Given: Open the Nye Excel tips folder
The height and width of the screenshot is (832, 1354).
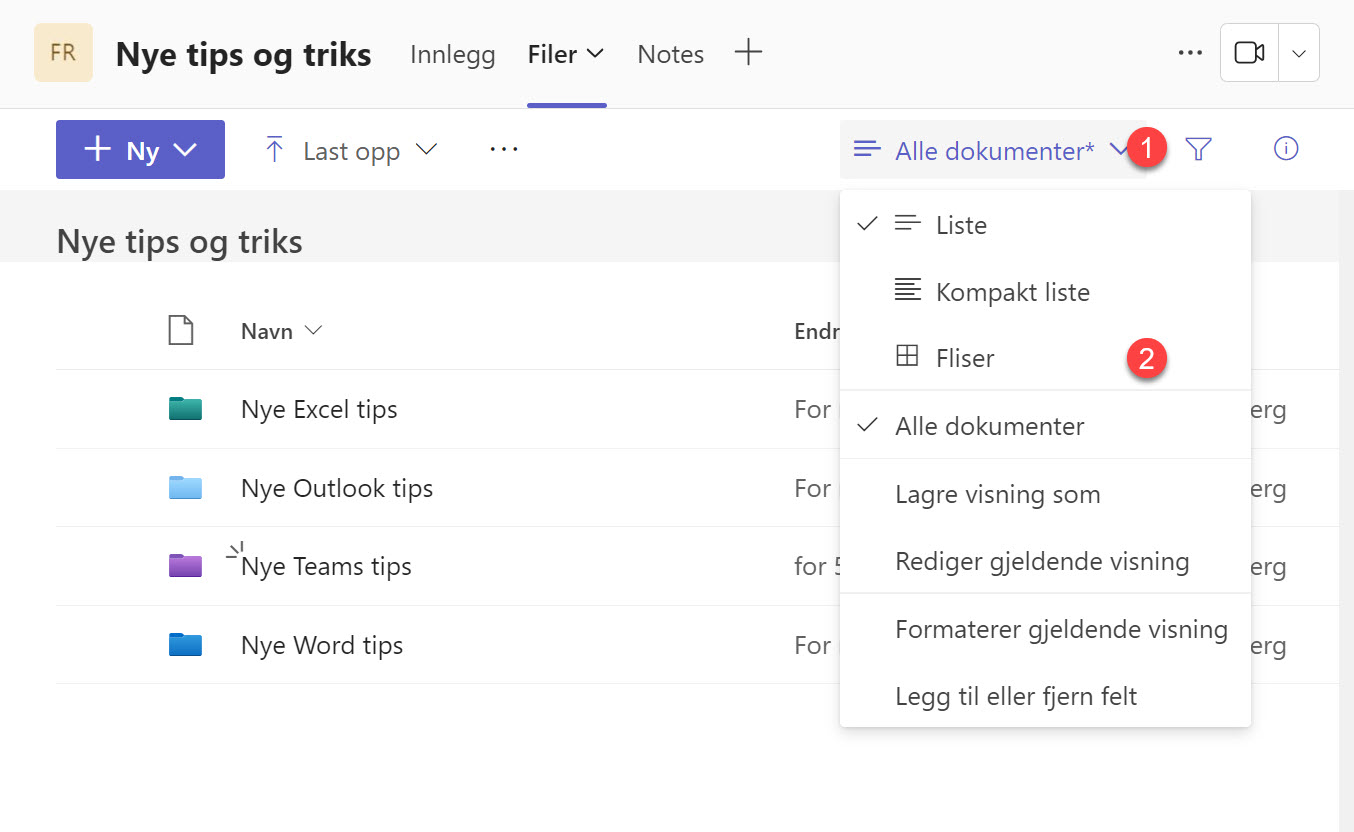Looking at the screenshot, I should coord(319,409).
